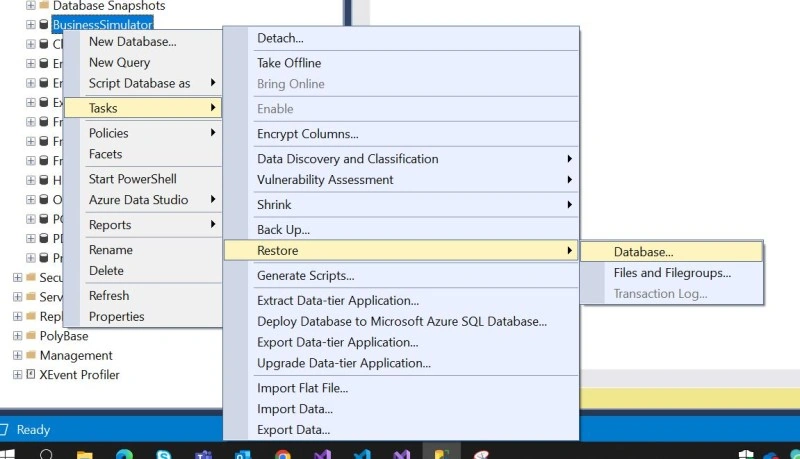This screenshot has height=459, width=800.
Task: Select Generate Scripts... in the Tasks menu
Action: [x=401, y=275]
